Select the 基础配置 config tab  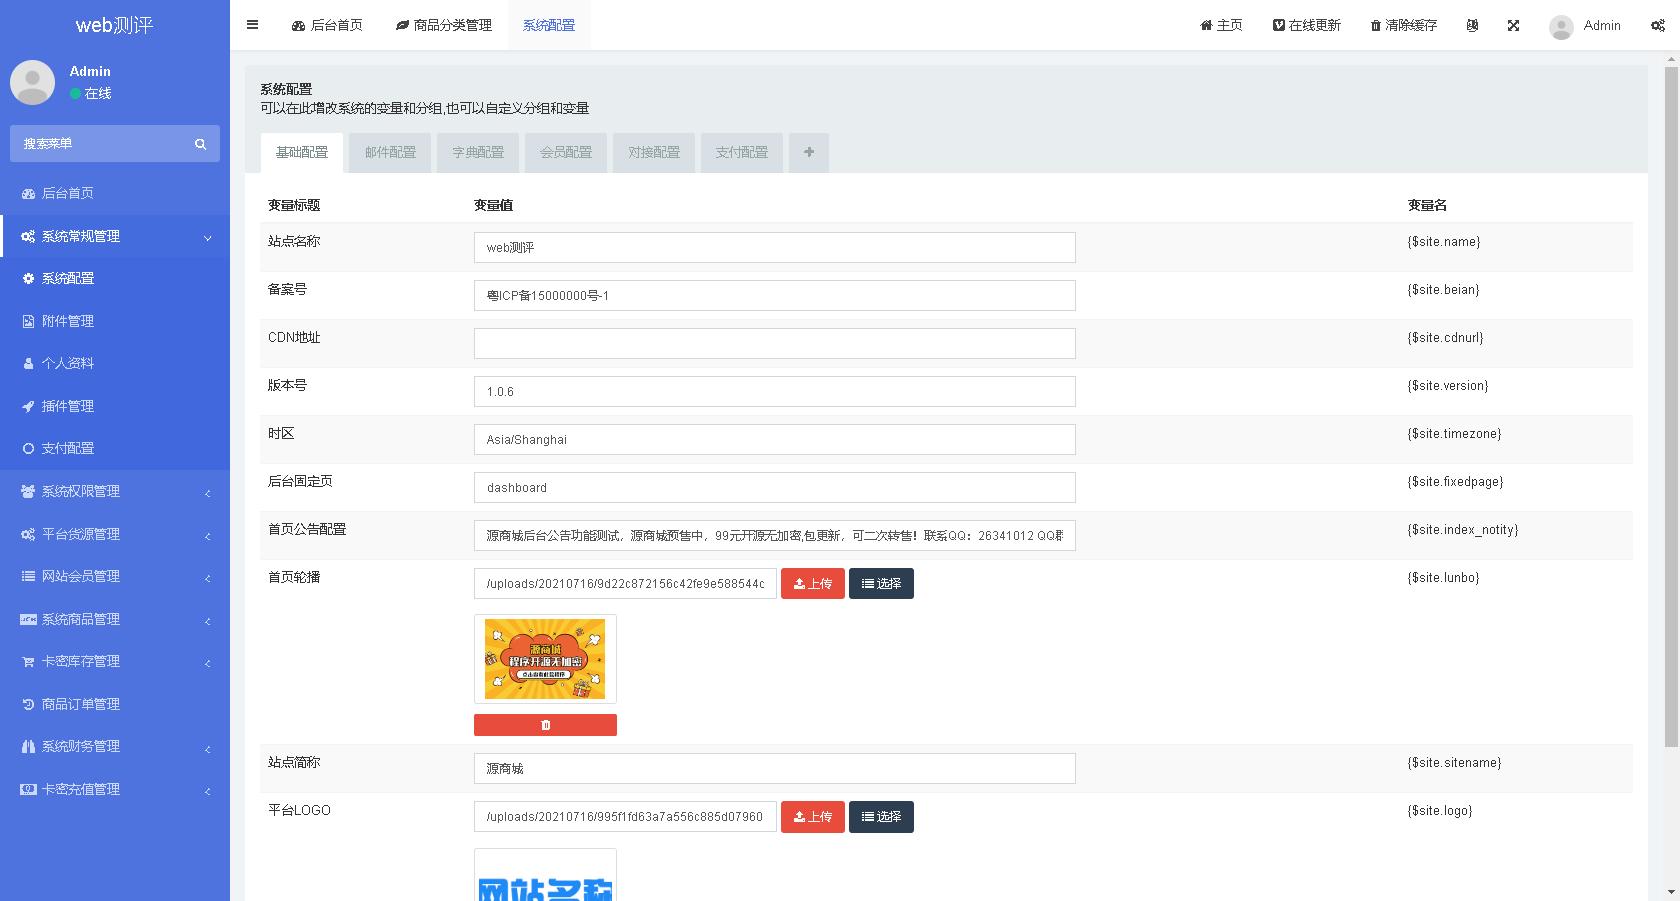point(302,152)
